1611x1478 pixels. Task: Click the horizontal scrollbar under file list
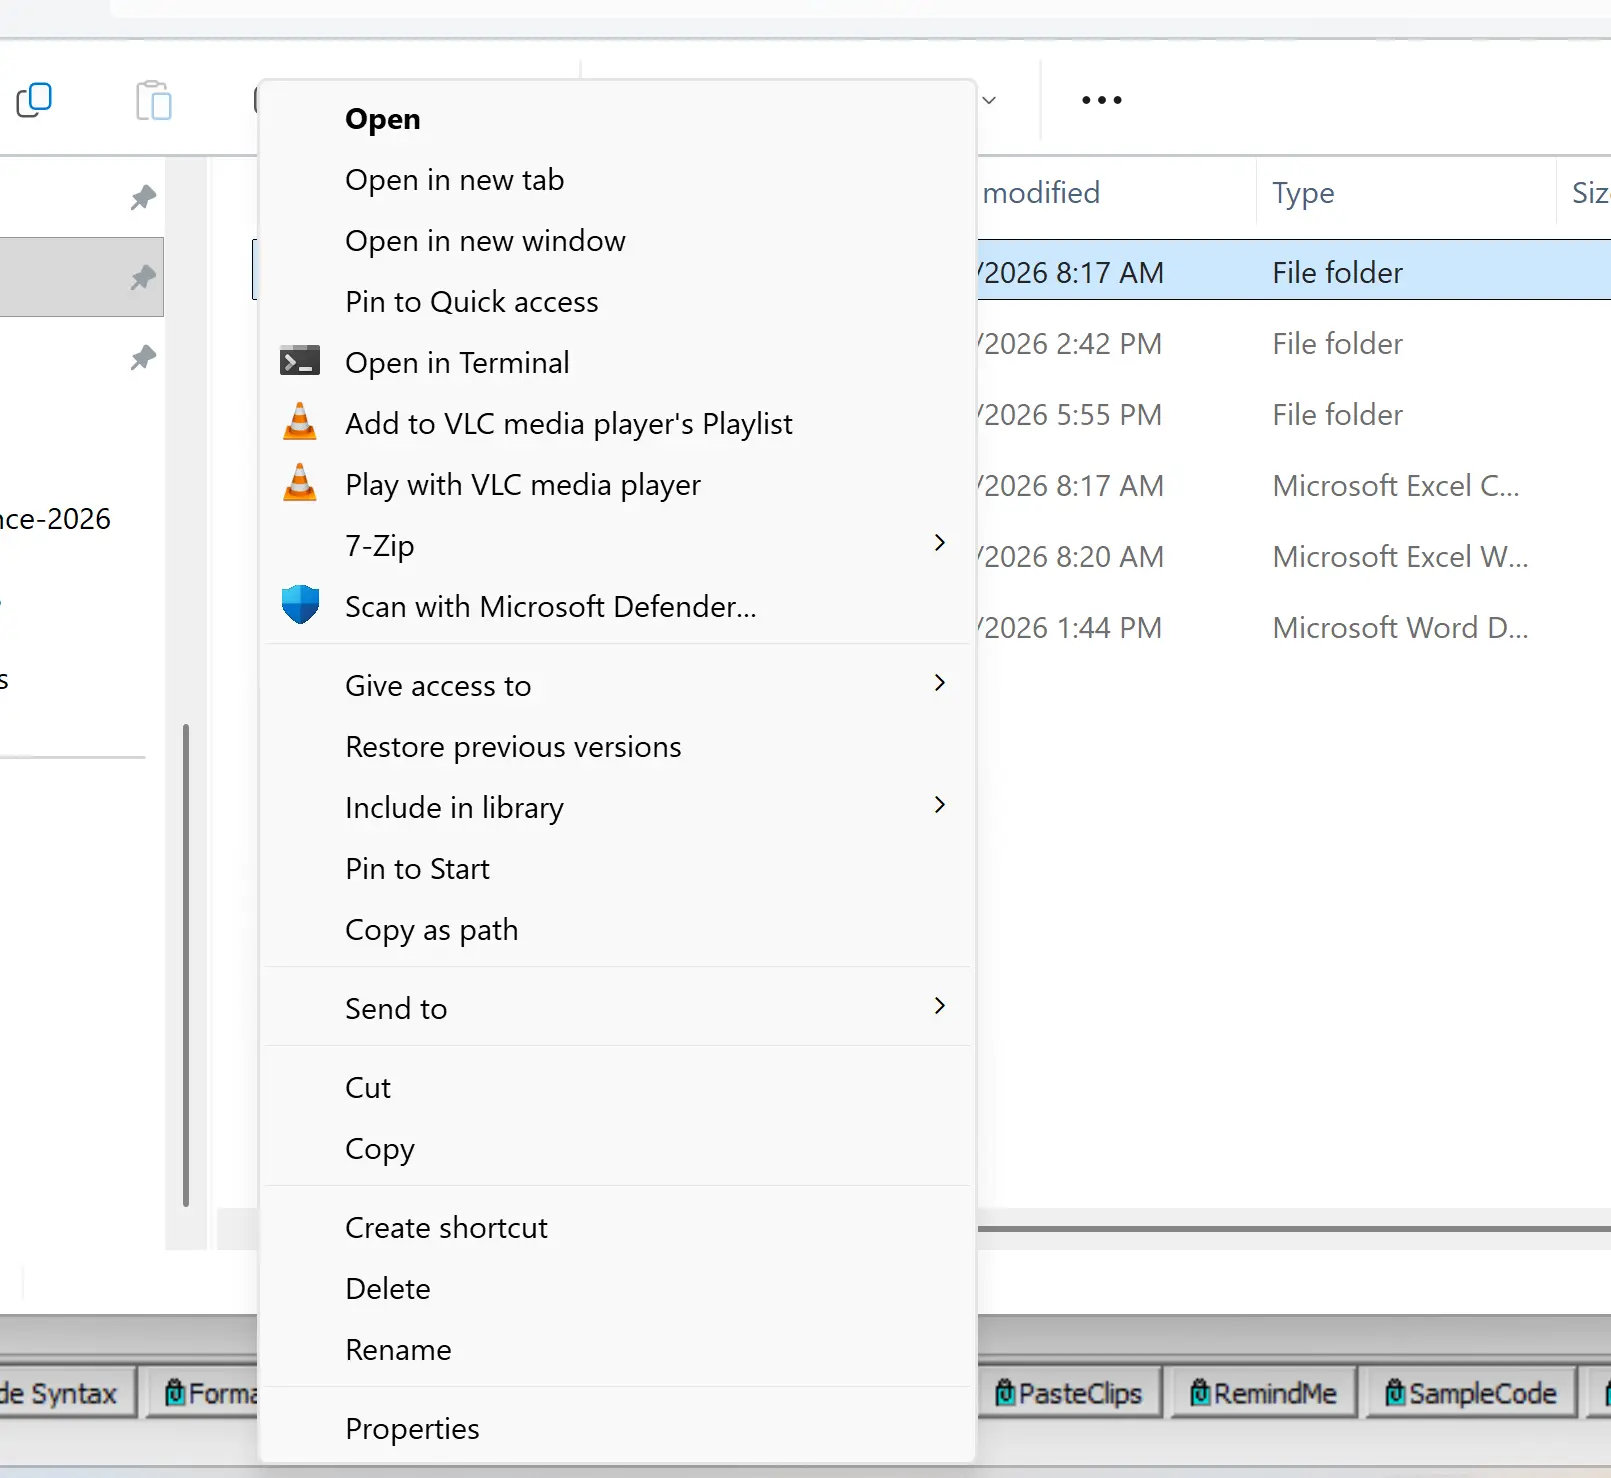pyautogui.click(x=1294, y=1228)
